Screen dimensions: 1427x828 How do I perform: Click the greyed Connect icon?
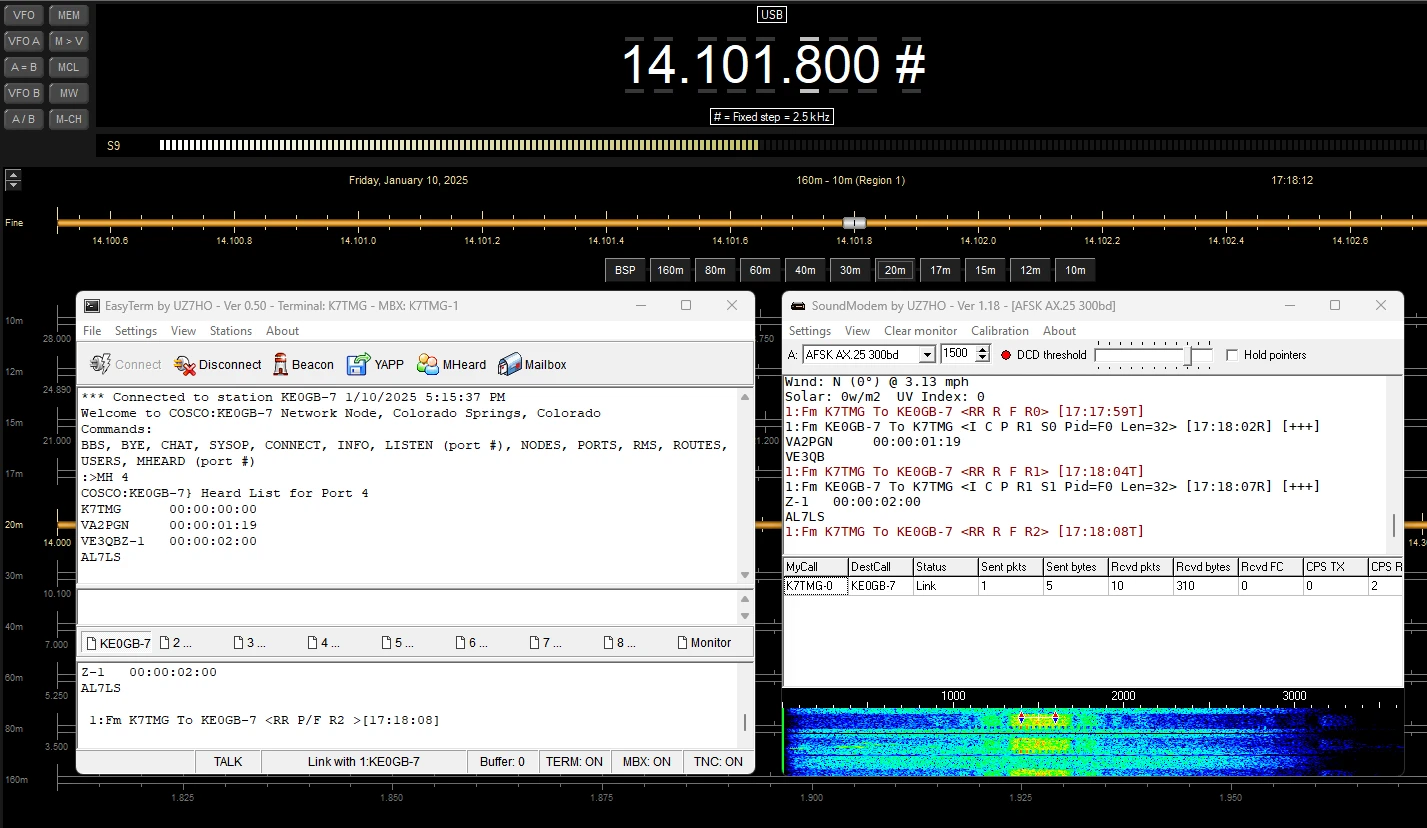[100, 365]
